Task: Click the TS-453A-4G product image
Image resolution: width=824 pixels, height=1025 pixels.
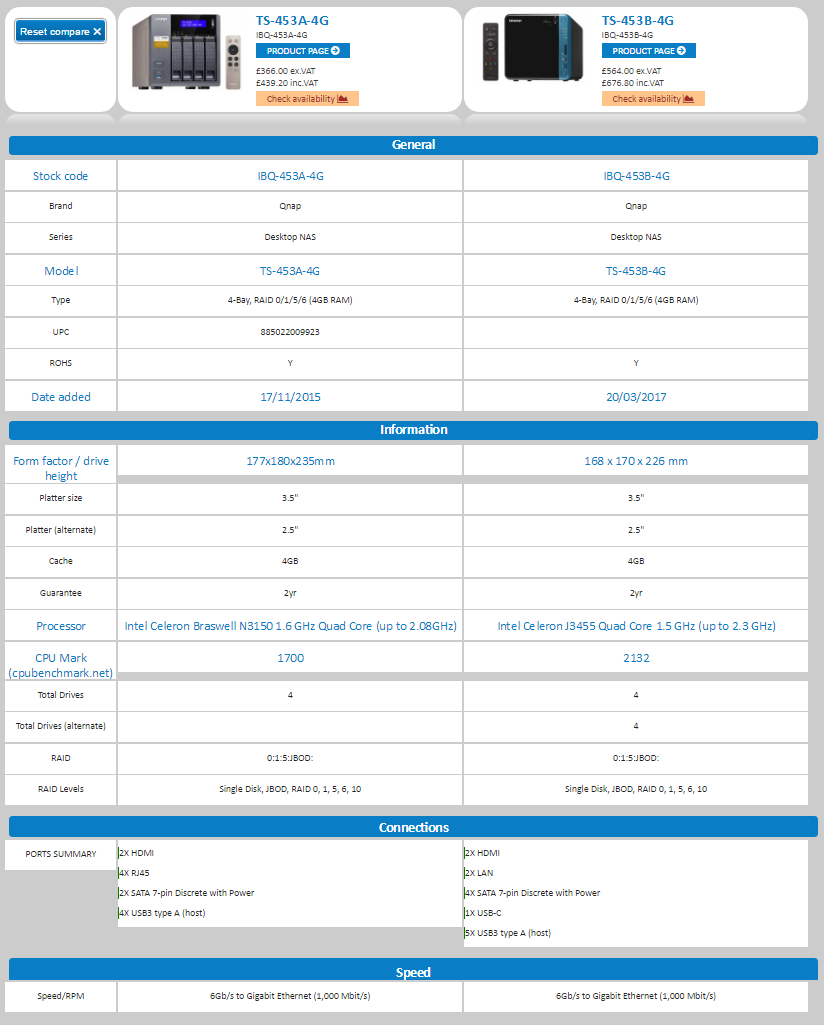Action: coord(186,52)
